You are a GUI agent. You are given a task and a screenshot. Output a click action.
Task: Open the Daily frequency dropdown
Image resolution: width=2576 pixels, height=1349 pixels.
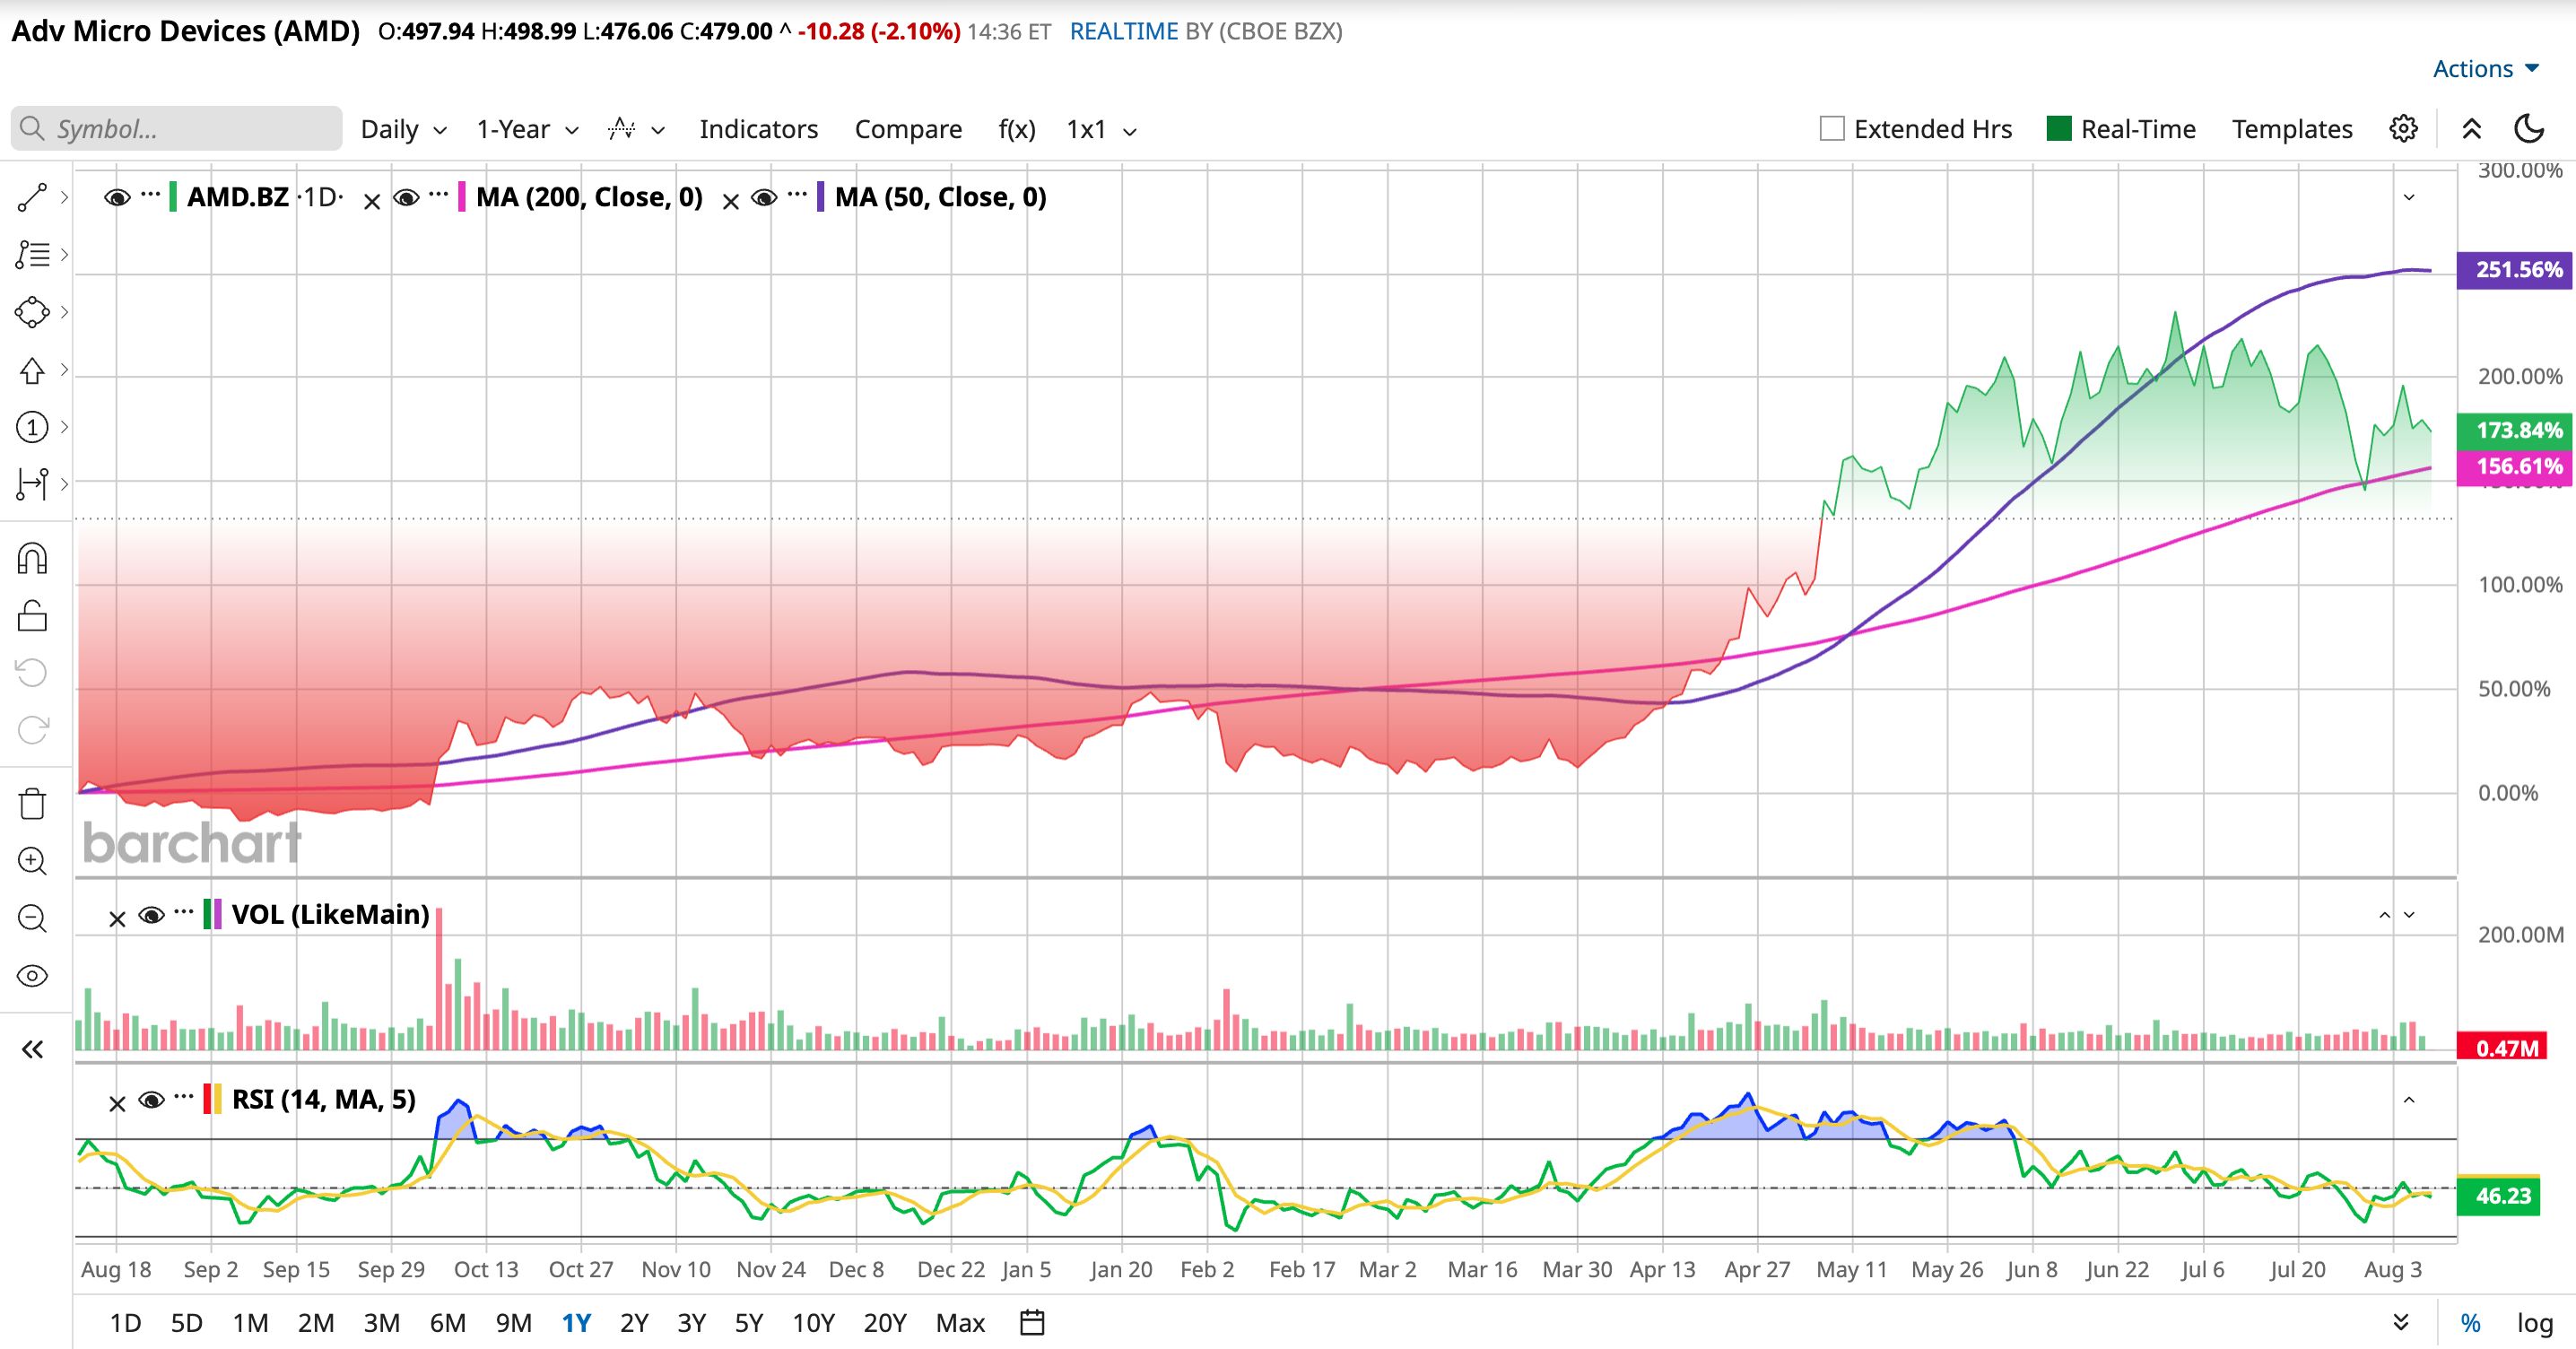(x=403, y=129)
